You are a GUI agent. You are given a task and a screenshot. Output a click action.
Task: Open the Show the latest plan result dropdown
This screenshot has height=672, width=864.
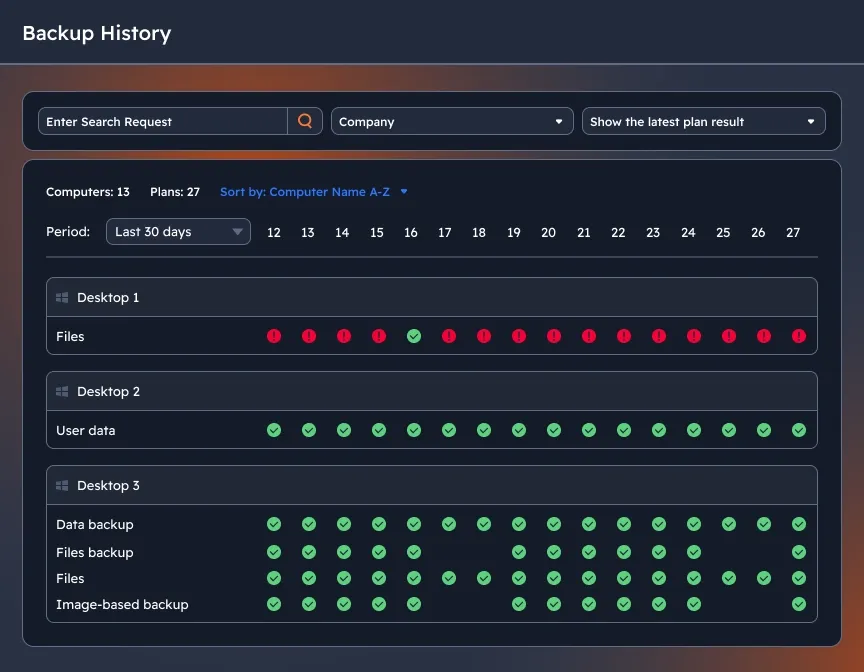coord(703,120)
